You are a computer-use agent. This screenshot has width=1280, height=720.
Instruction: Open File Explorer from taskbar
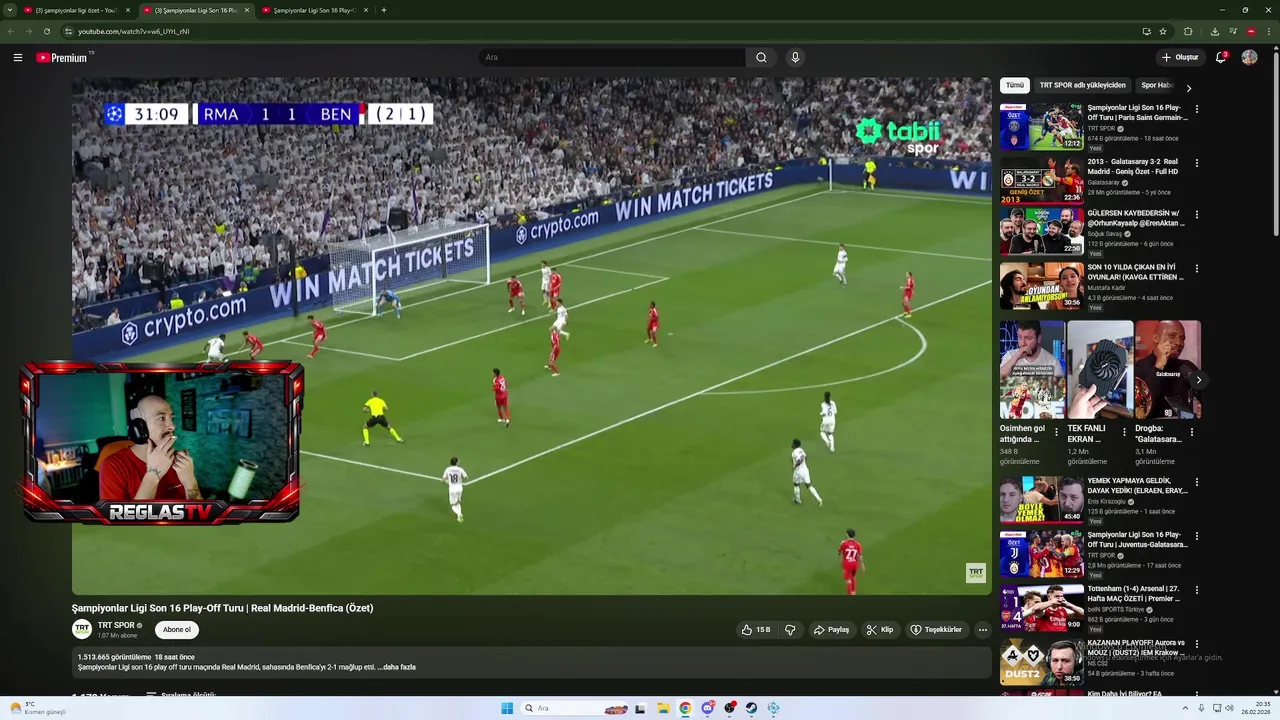(663, 708)
